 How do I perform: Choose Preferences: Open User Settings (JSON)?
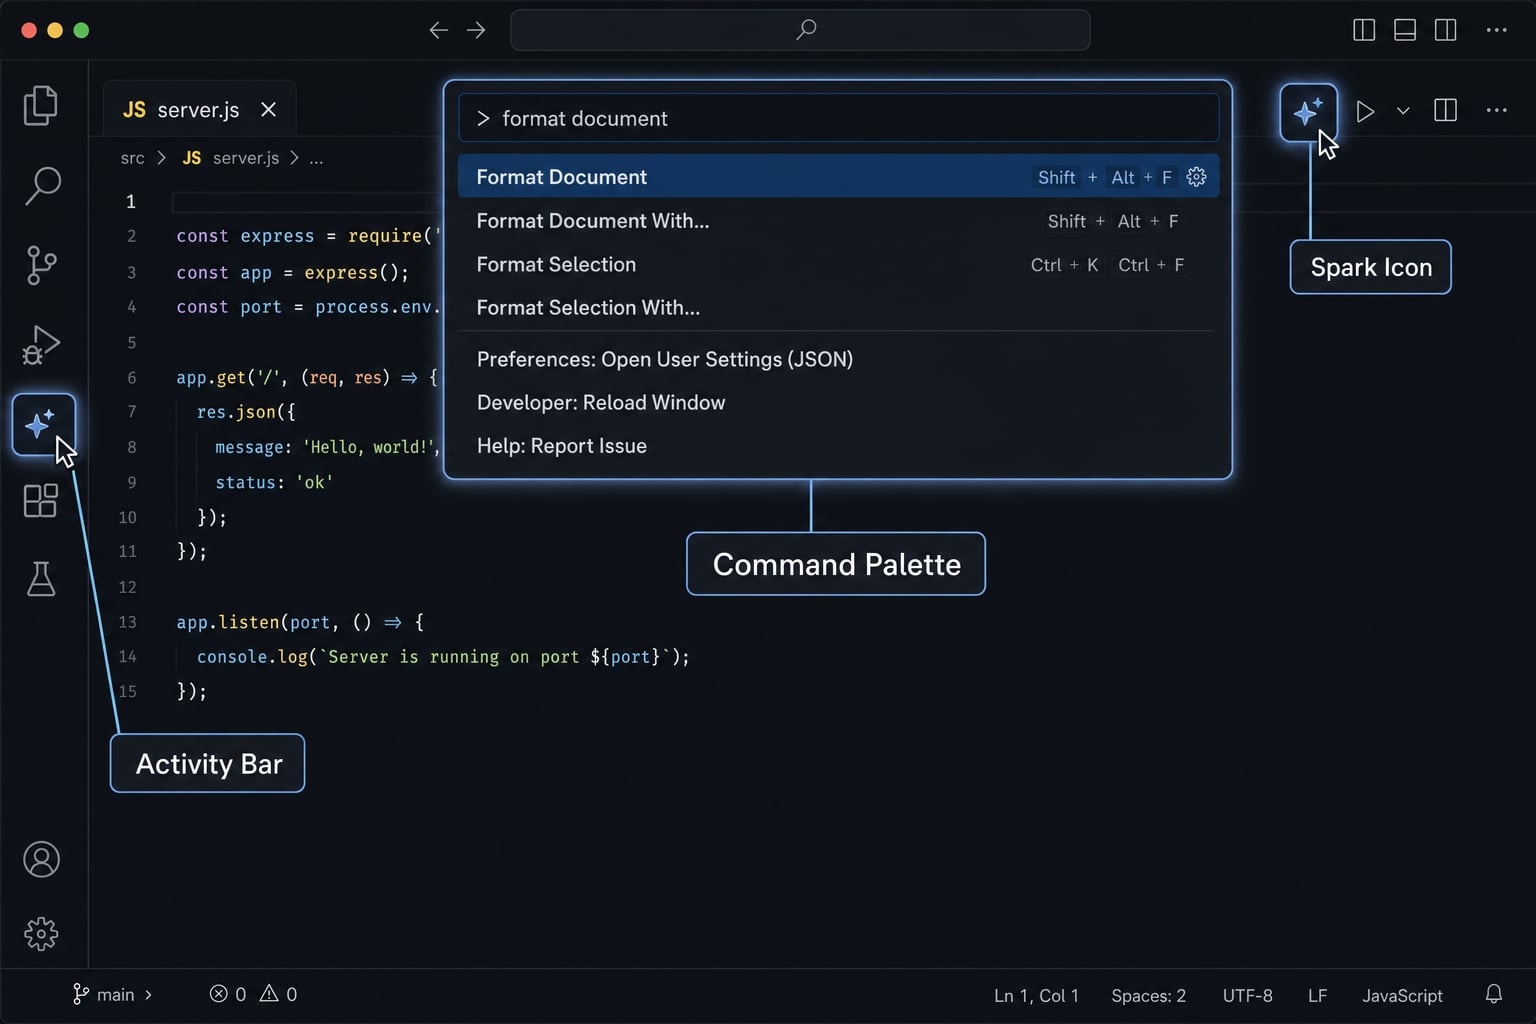[x=839, y=359]
